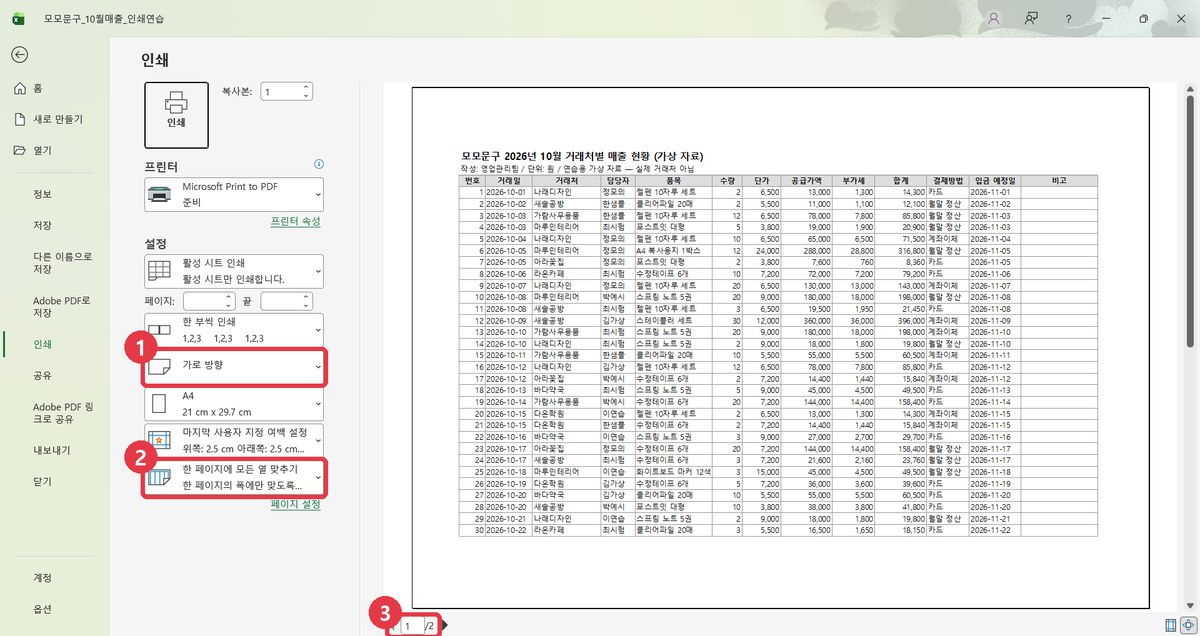Open Help with the question mark icon
This screenshot has width=1200, height=636.
(x=1069, y=19)
